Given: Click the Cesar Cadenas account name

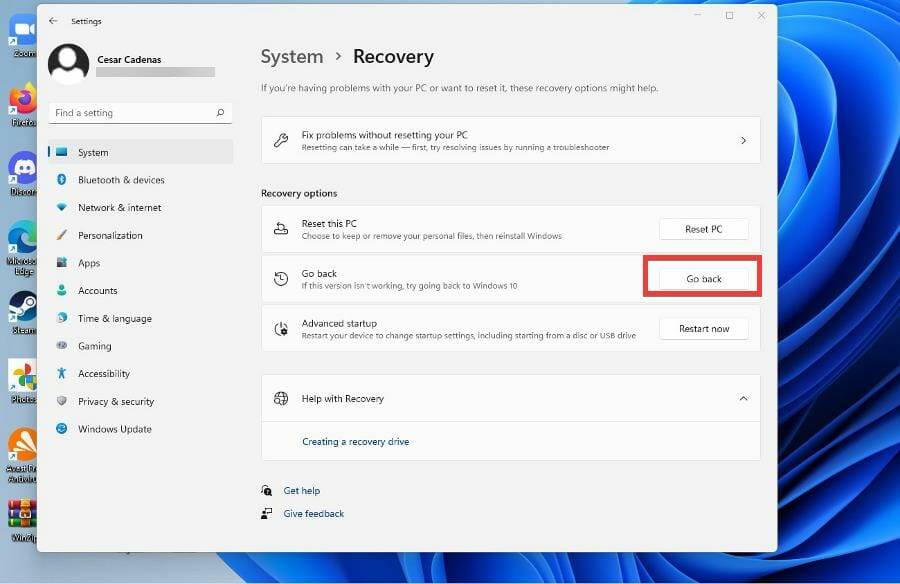Looking at the screenshot, I should (129, 59).
